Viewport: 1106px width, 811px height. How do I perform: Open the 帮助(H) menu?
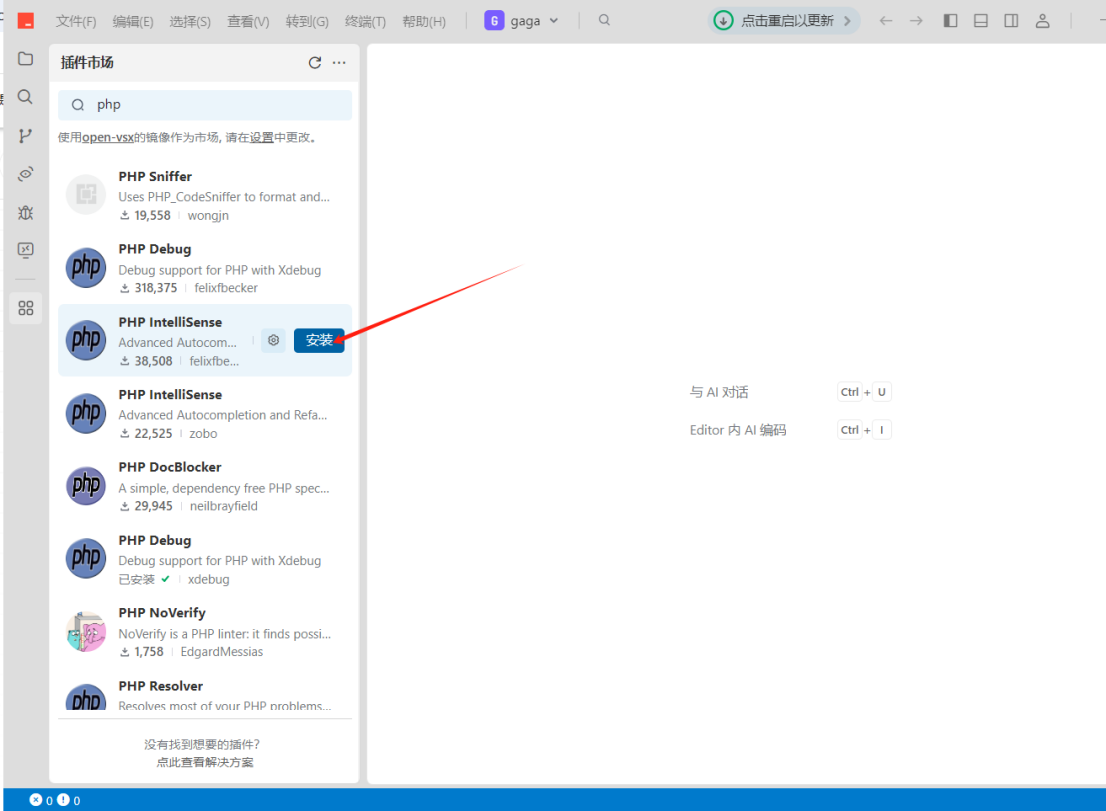[x=424, y=22]
